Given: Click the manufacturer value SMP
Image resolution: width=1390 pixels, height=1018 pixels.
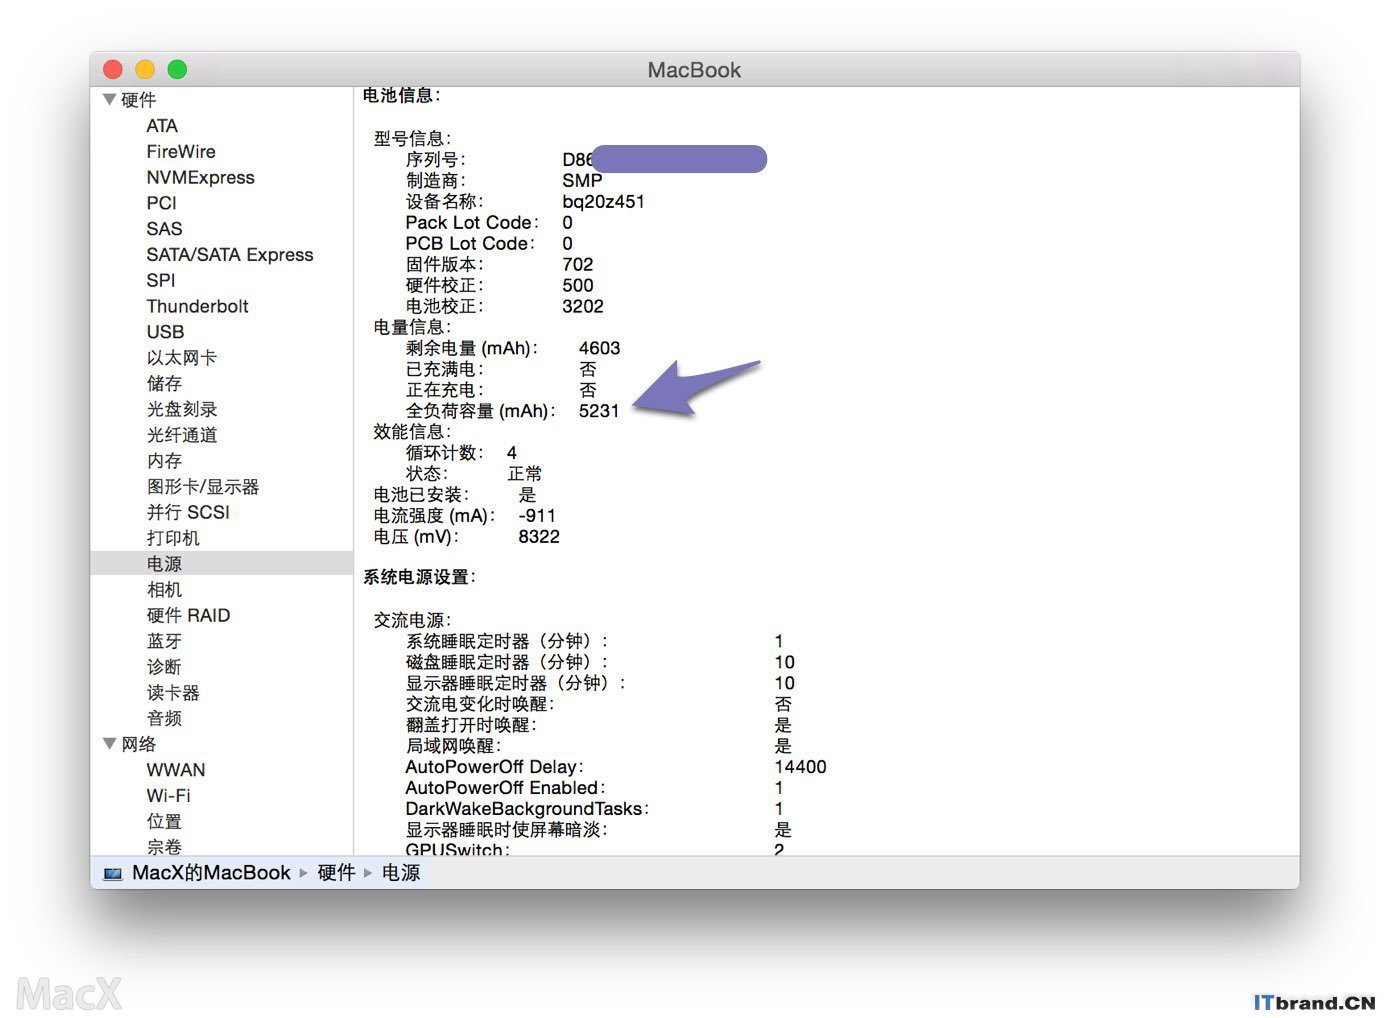Looking at the screenshot, I should click(x=582, y=181).
